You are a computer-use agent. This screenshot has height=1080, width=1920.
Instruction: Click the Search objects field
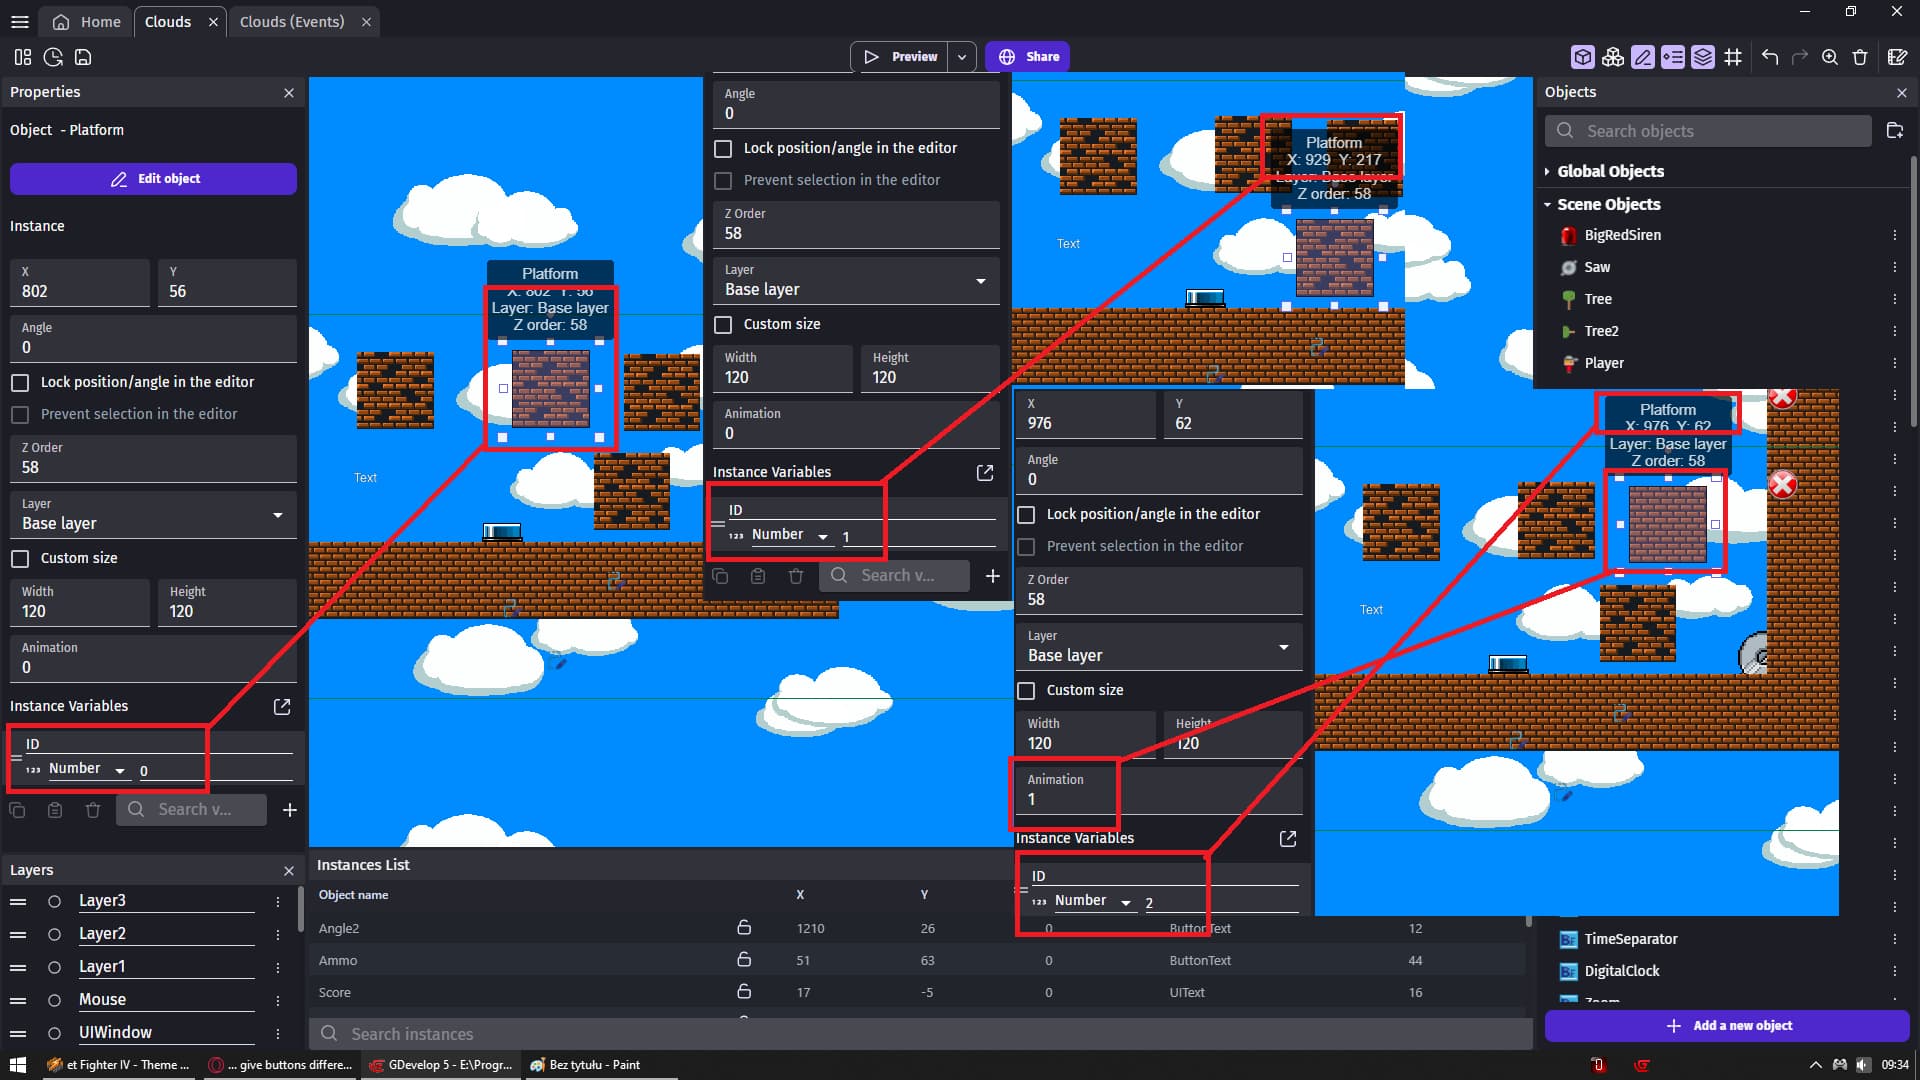1708,131
